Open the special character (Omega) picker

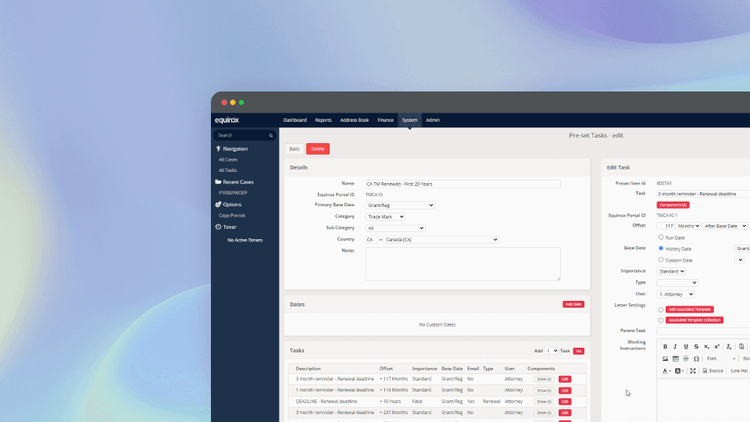(696, 358)
